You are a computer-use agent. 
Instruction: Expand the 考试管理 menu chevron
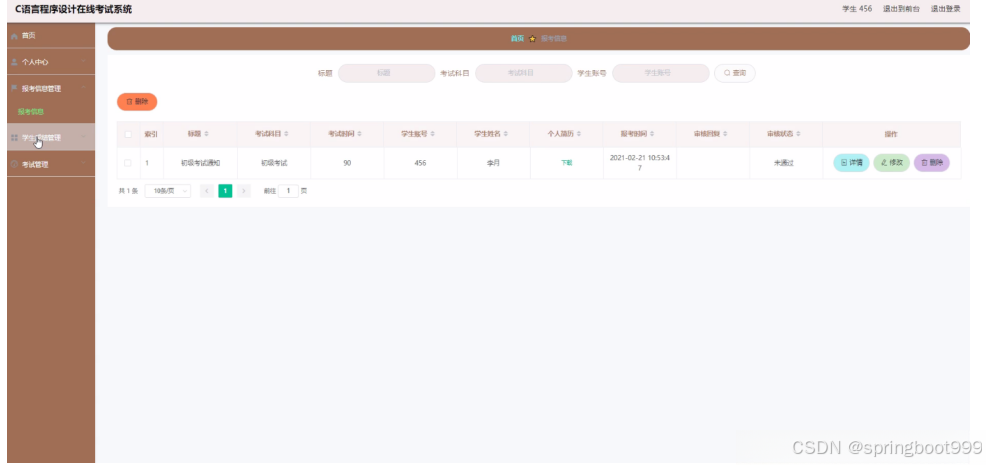tap(84, 164)
